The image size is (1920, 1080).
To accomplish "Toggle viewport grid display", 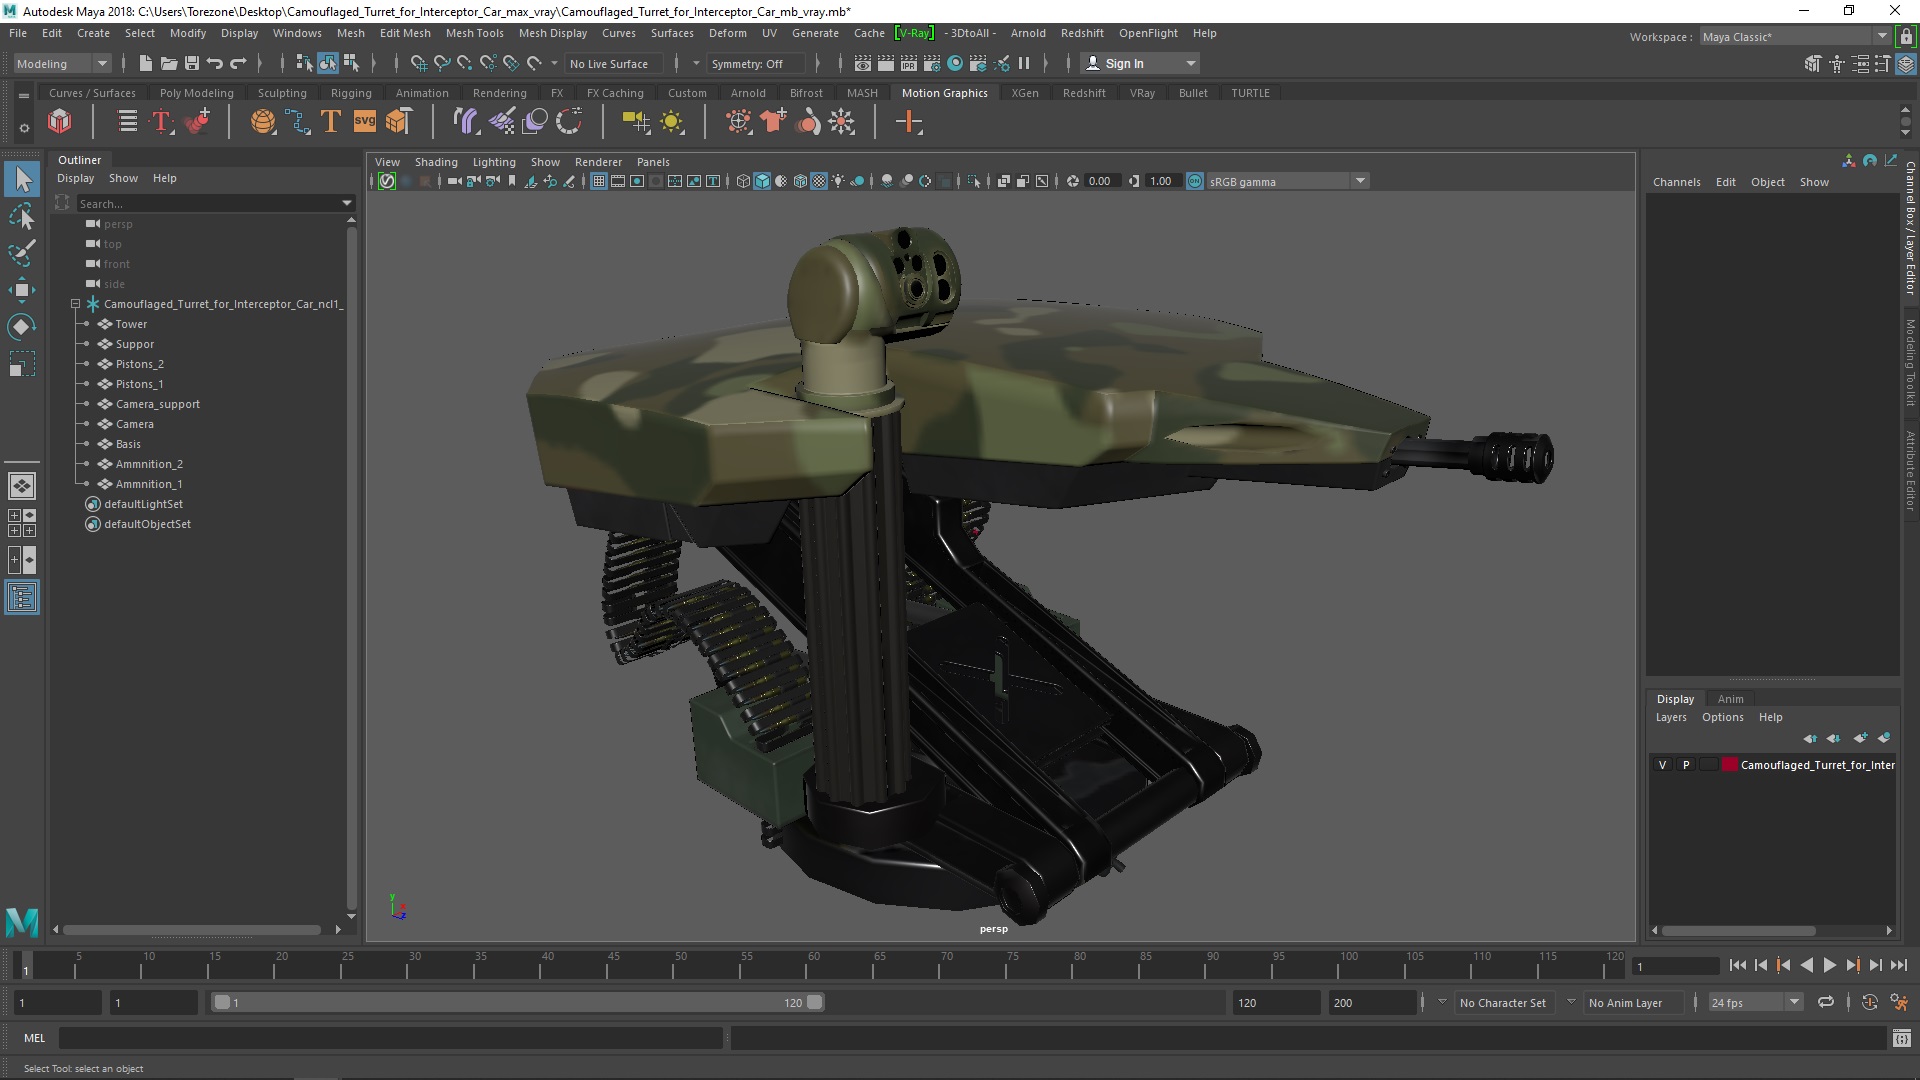I will [598, 181].
